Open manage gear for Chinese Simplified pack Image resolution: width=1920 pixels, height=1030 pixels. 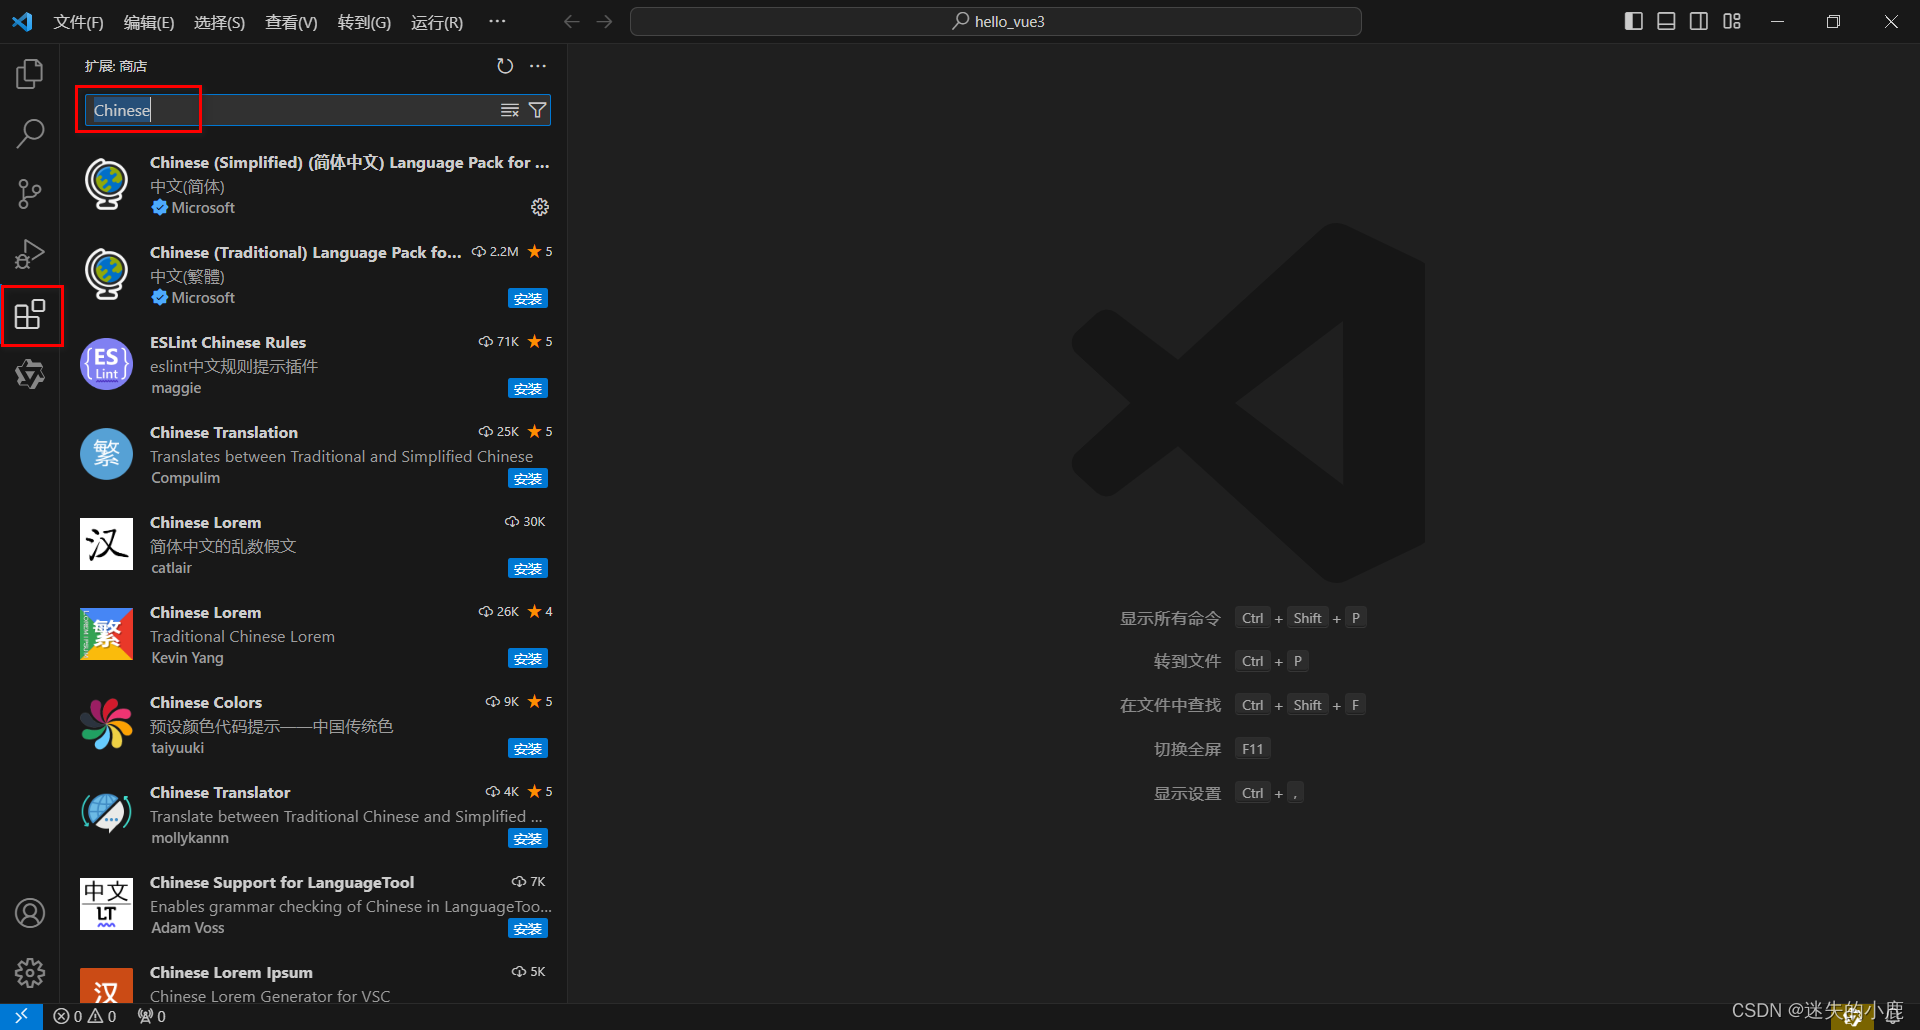point(540,207)
